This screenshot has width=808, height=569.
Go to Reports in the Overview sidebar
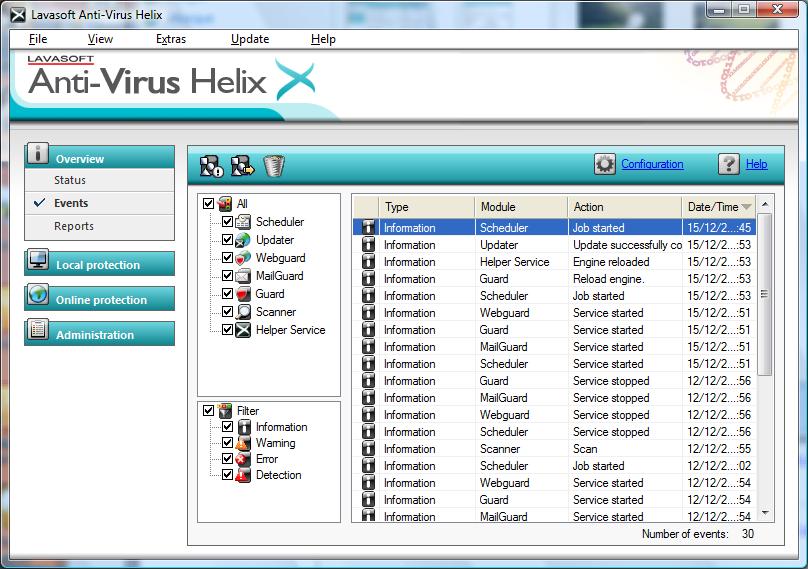coord(74,226)
